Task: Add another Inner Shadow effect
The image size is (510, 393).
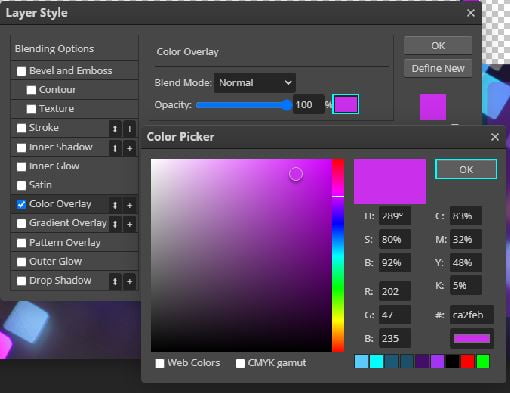Action: pyautogui.click(x=130, y=148)
